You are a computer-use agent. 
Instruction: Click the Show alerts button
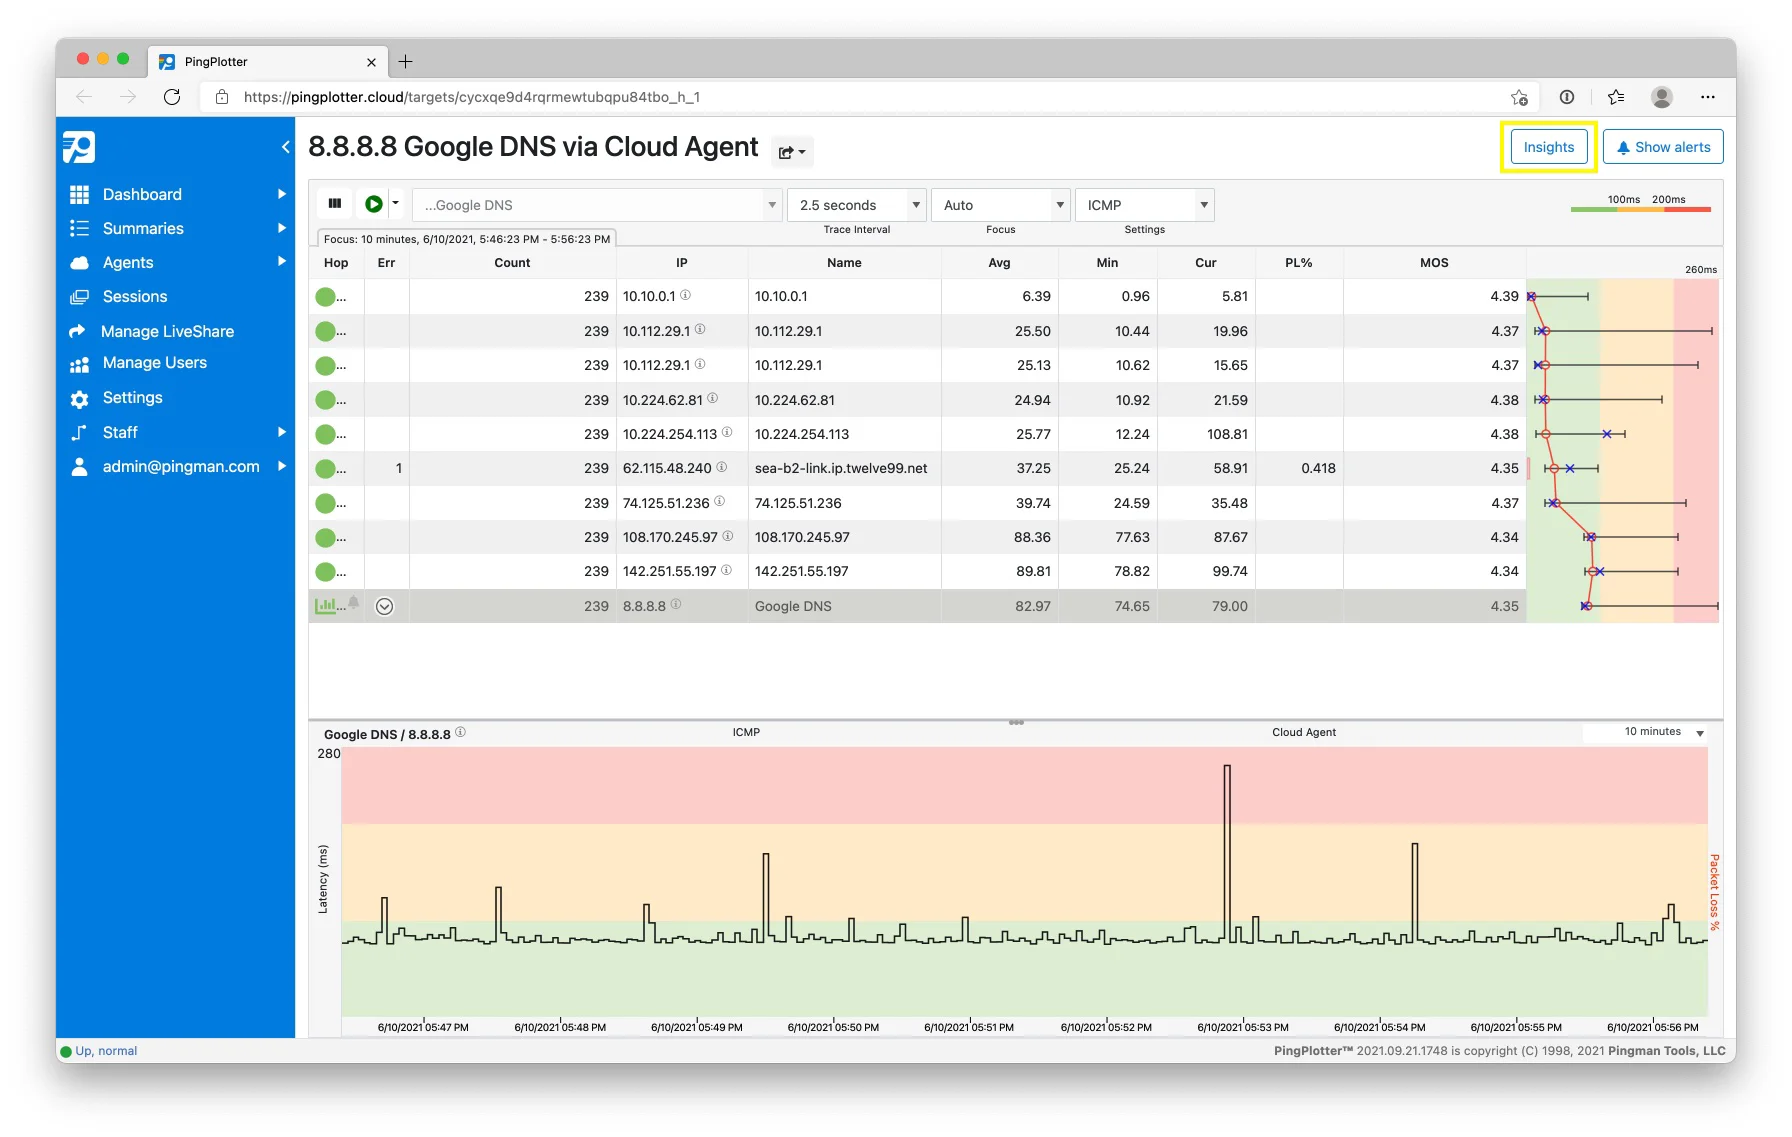tap(1662, 147)
